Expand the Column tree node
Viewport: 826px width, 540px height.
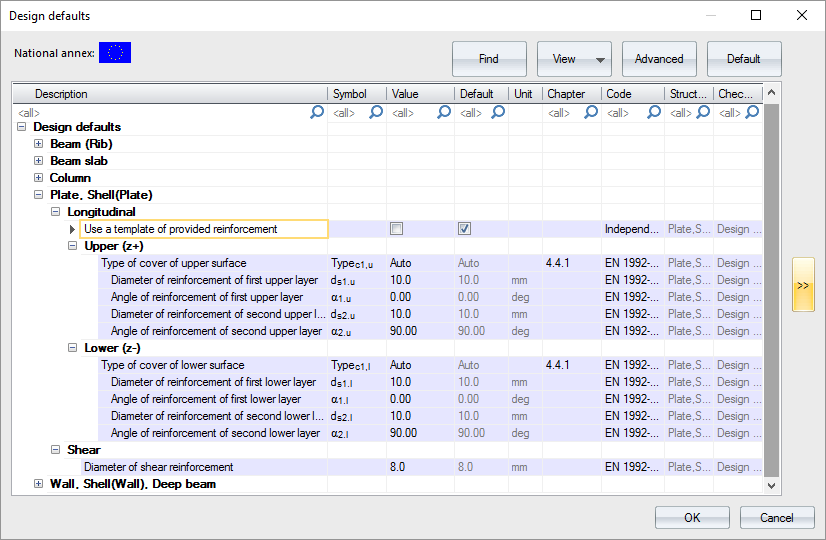(x=39, y=178)
